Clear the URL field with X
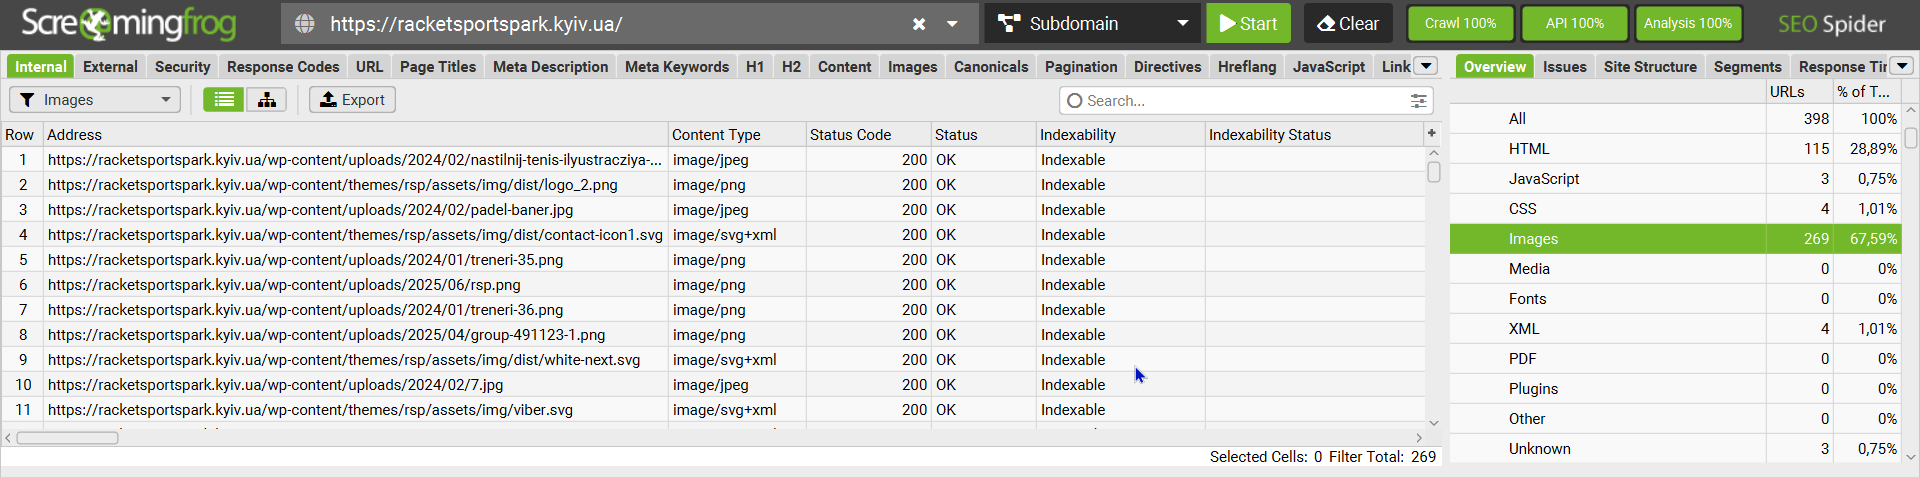1920x477 pixels. pyautogui.click(x=919, y=24)
